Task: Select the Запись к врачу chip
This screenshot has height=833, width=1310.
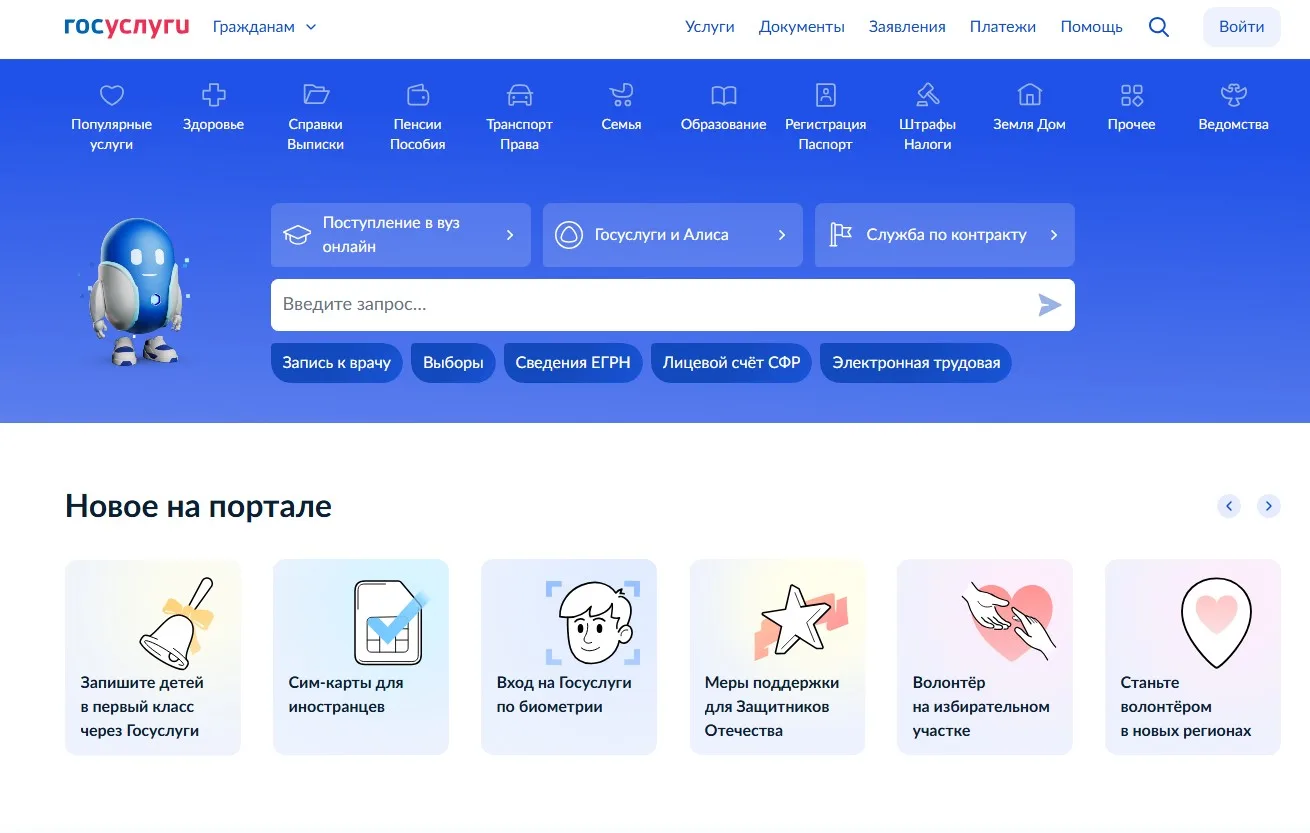Action: pos(337,363)
